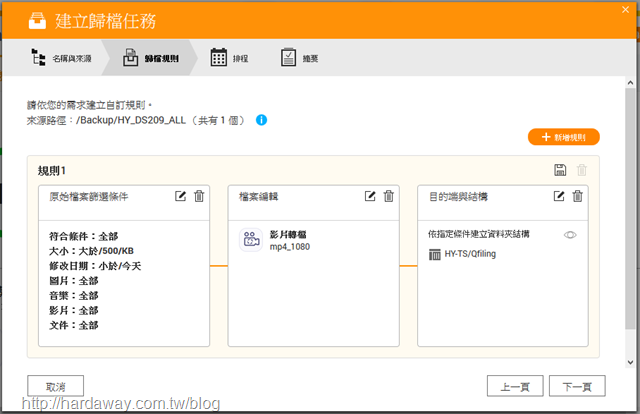The width and height of the screenshot is (640, 414).
Task: Open the 摘要 step
Action: 300,58
